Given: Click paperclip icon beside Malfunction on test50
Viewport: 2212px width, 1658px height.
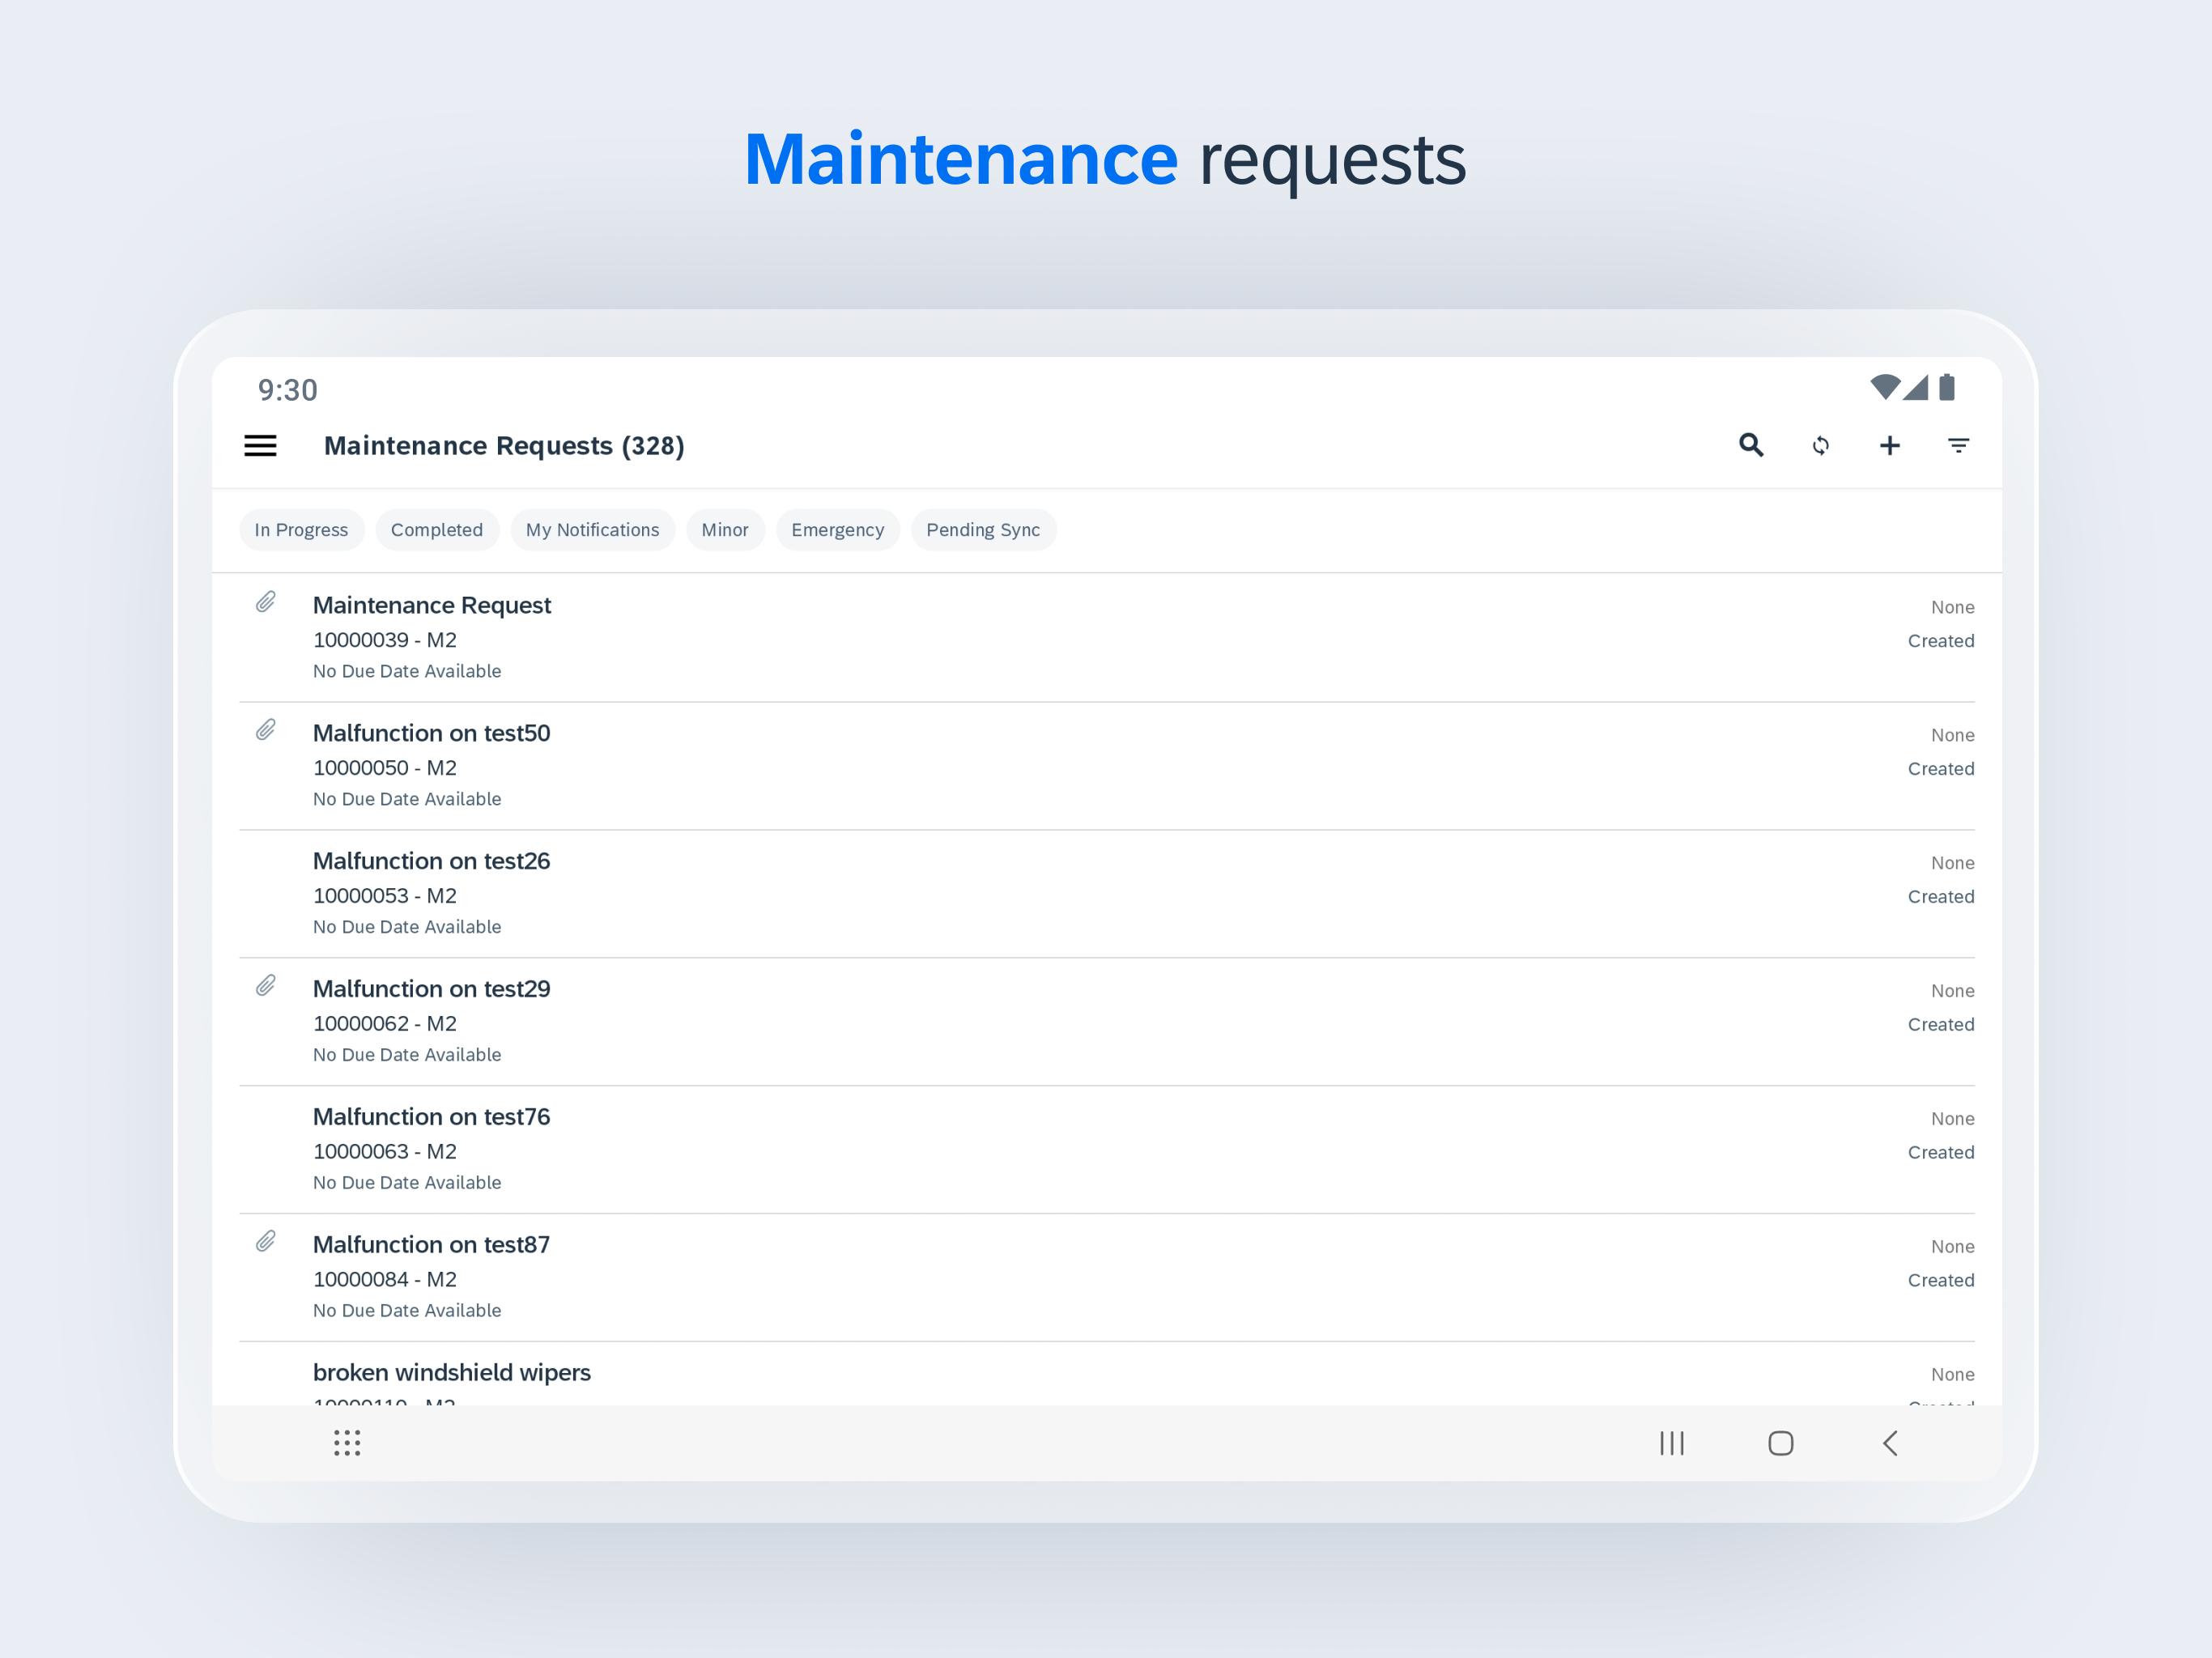Looking at the screenshot, I should pos(266,730).
